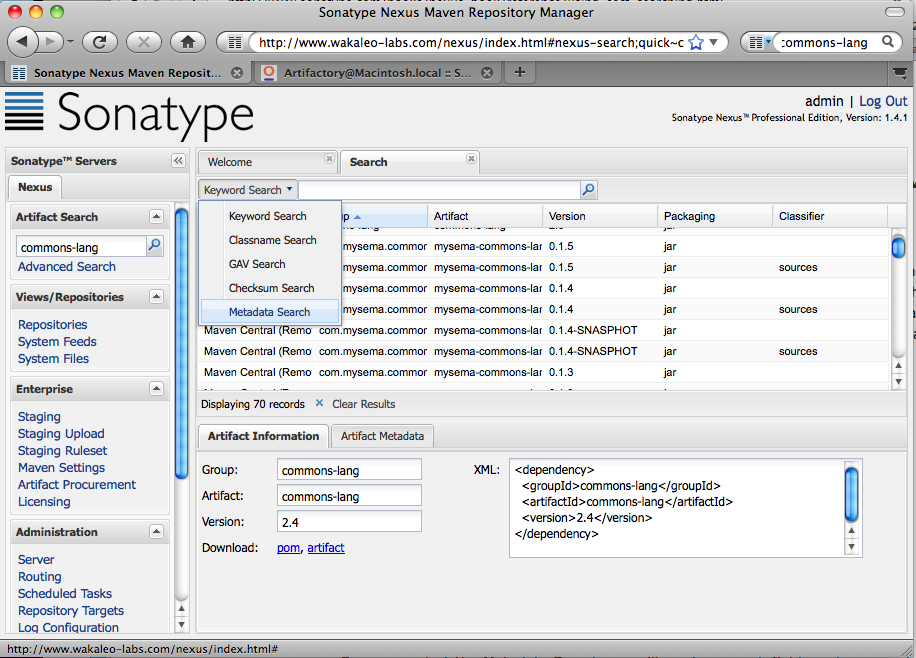Click the main search box magnifier icon
The width and height of the screenshot is (916, 658).
pos(588,189)
